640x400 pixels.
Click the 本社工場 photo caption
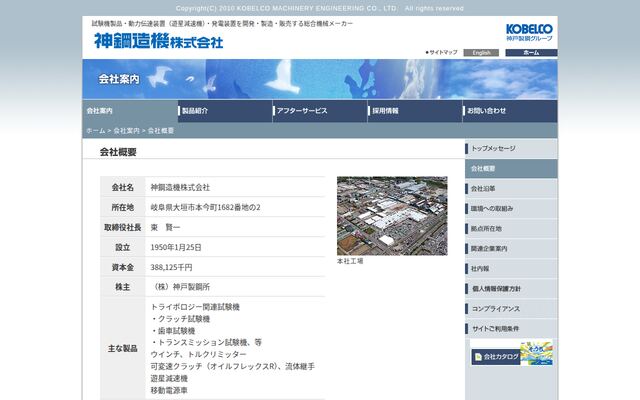tap(350, 261)
